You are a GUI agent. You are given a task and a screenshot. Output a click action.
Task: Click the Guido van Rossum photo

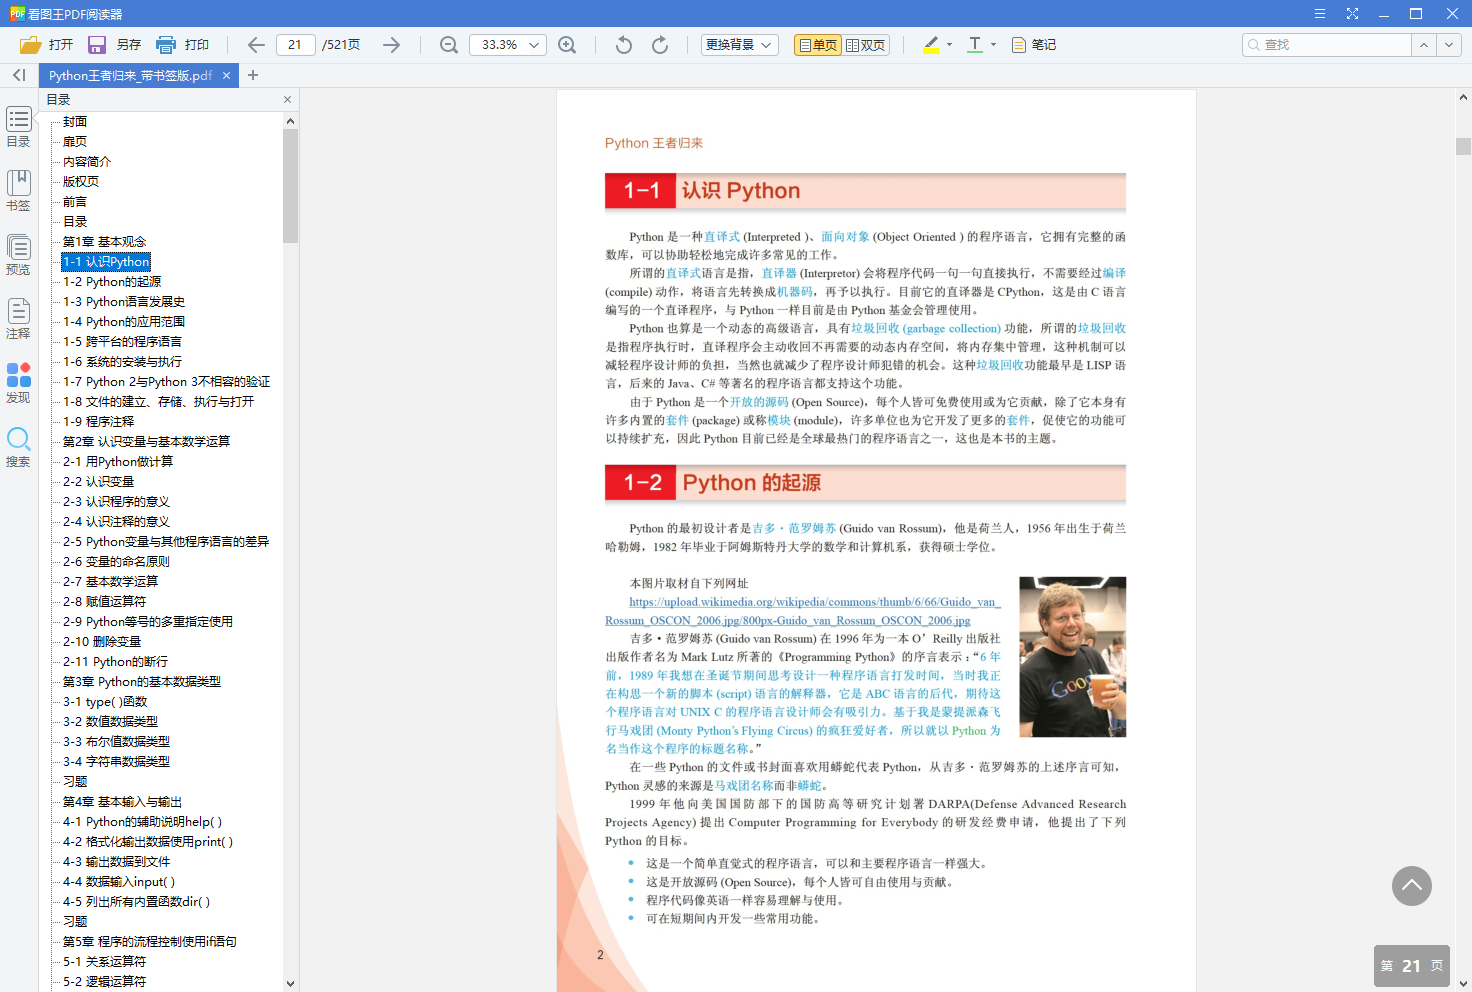(x=1072, y=657)
